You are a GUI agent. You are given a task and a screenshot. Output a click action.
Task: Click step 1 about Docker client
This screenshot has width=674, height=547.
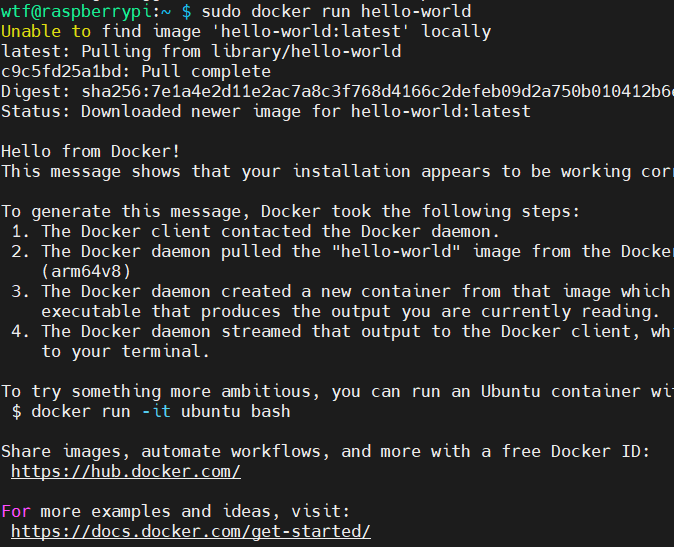pyautogui.click(x=256, y=231)
